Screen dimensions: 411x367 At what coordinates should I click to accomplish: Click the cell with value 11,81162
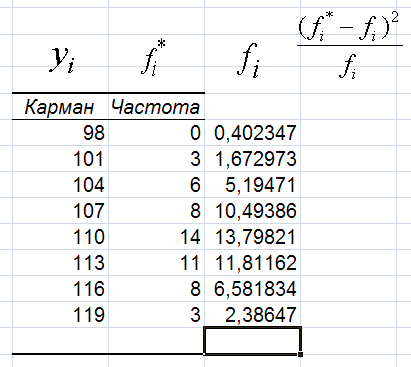(252, 263)
